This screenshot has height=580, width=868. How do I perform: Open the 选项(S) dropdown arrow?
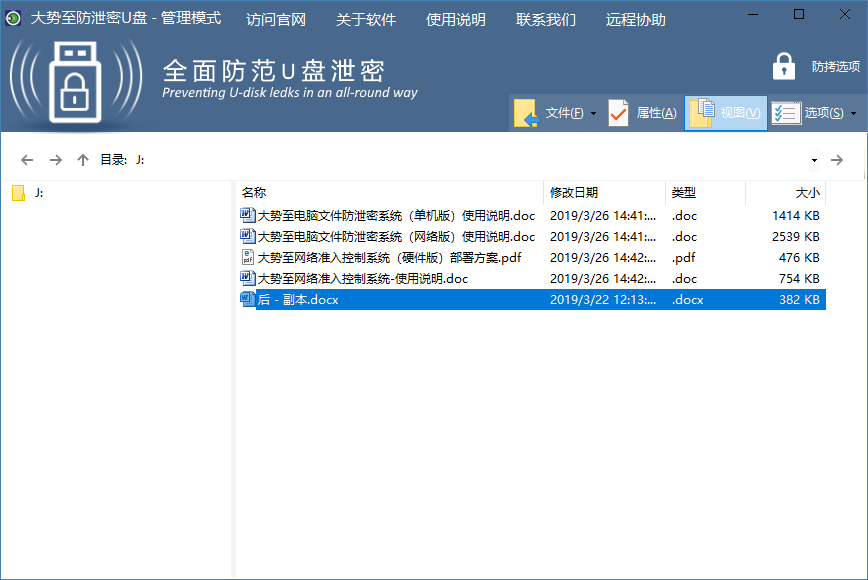coord(853,113)
